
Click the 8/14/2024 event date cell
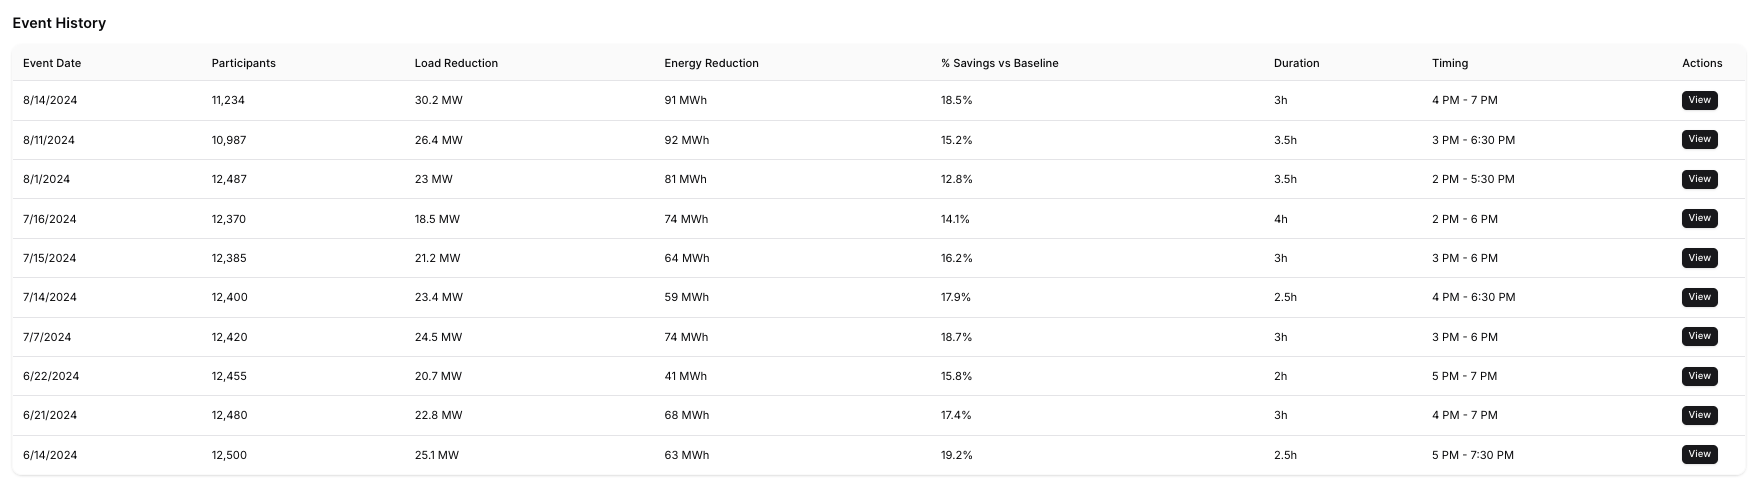[x=50, y=100]
